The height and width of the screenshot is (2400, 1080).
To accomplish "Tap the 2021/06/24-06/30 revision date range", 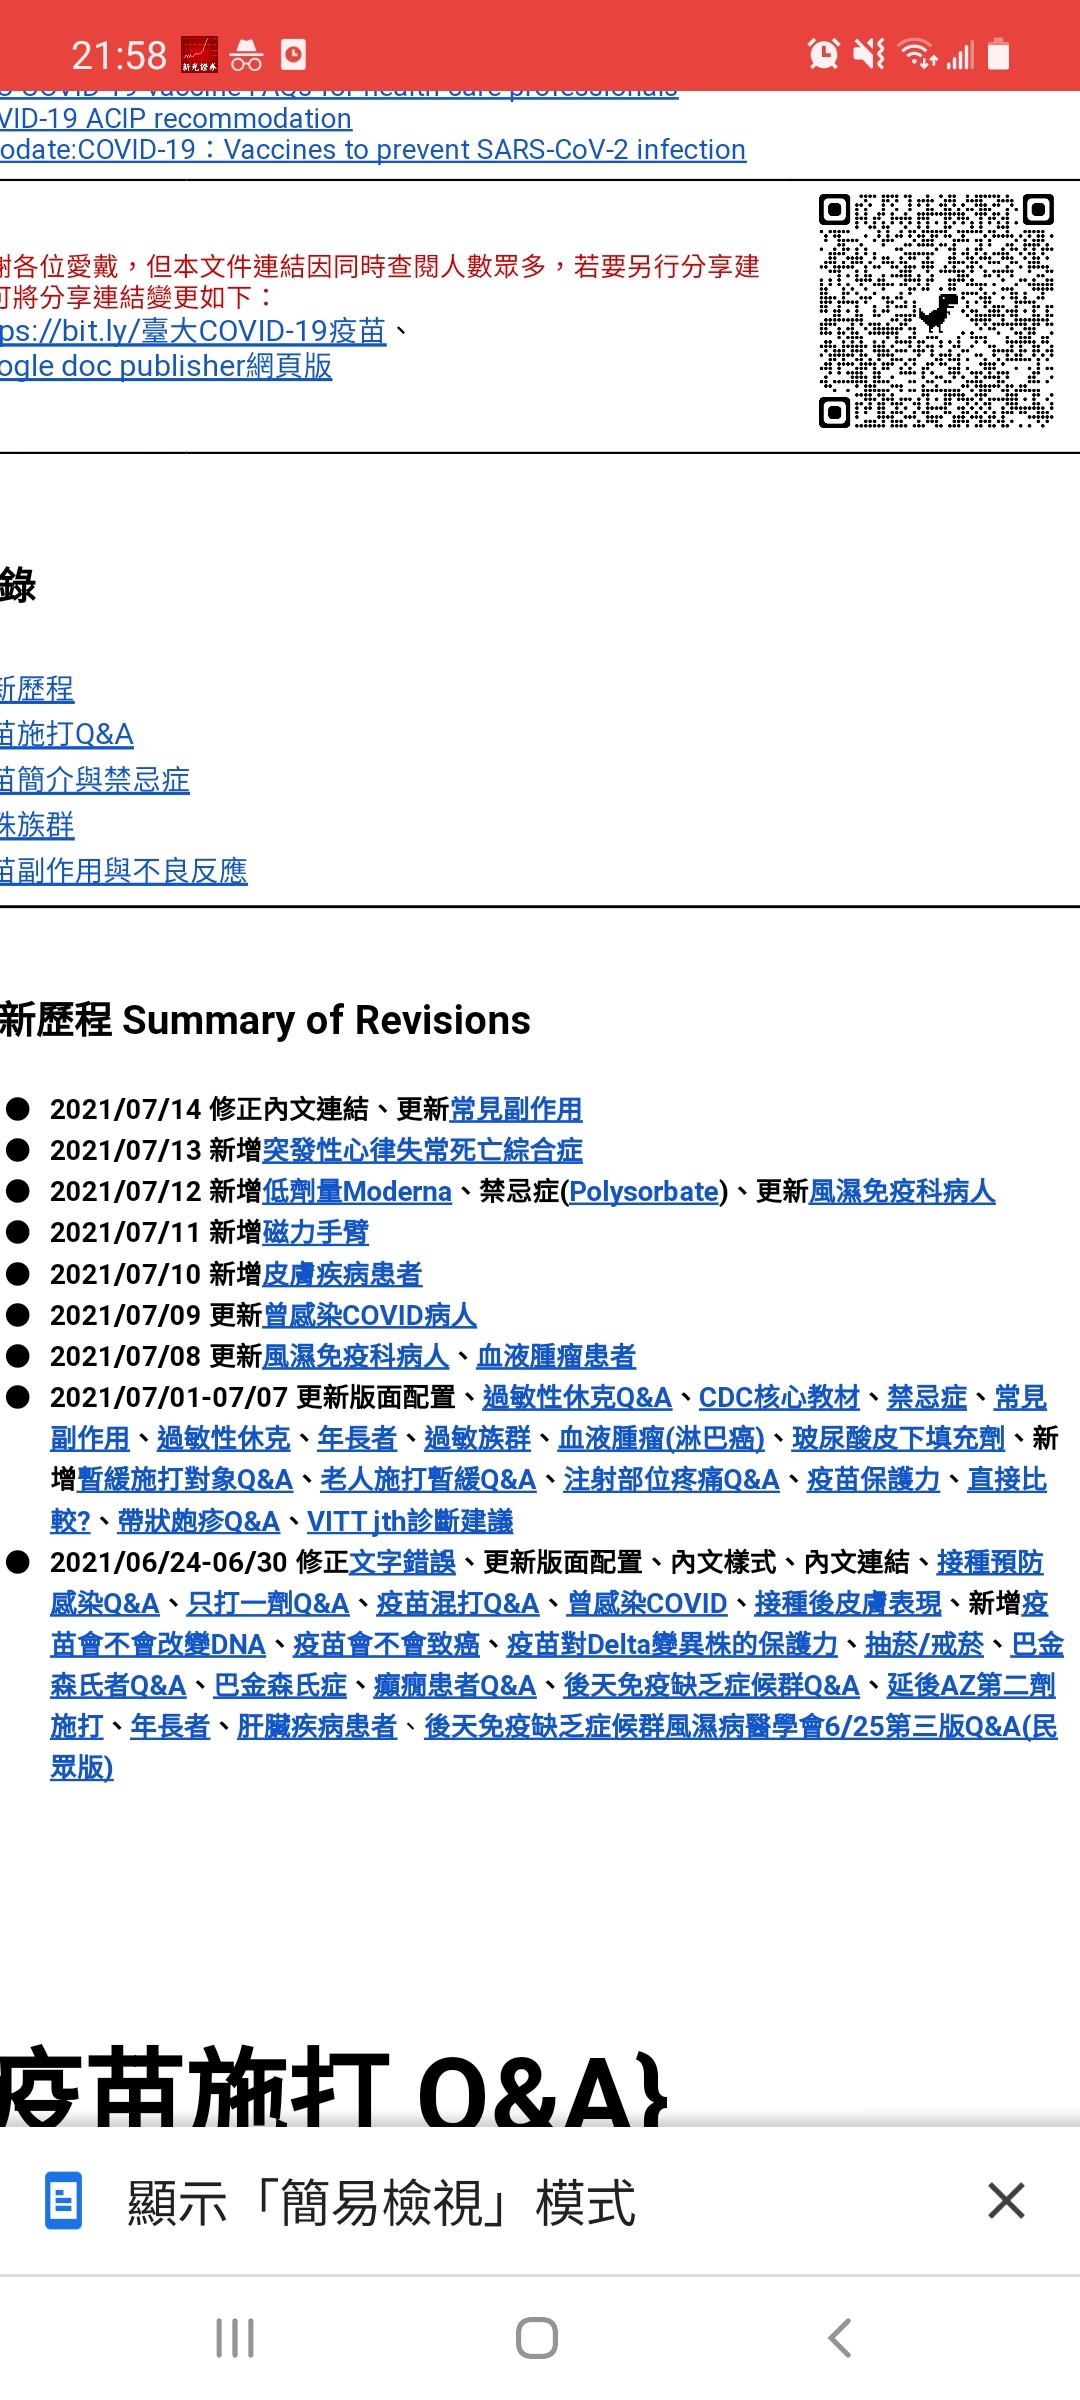I will tap(169, 1562).
